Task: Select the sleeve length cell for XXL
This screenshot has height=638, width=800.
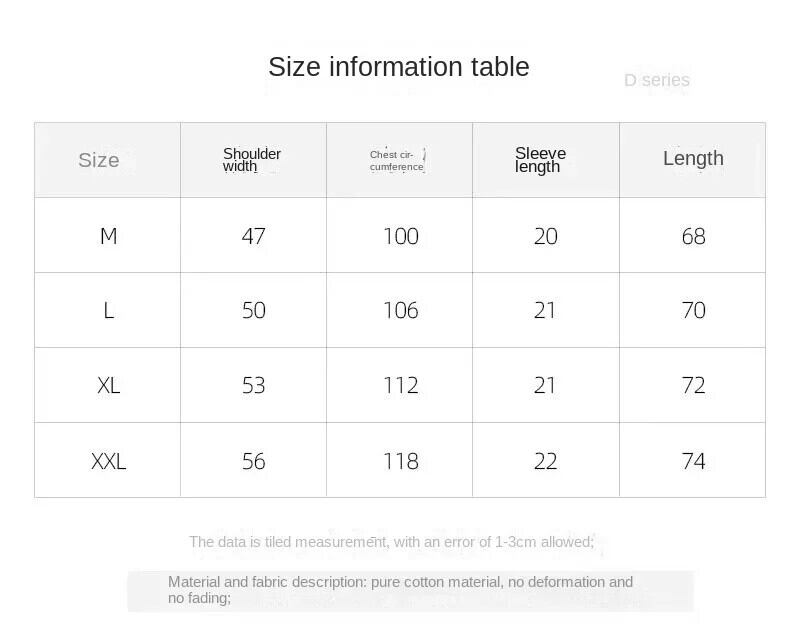Action: tap(545, 461)
